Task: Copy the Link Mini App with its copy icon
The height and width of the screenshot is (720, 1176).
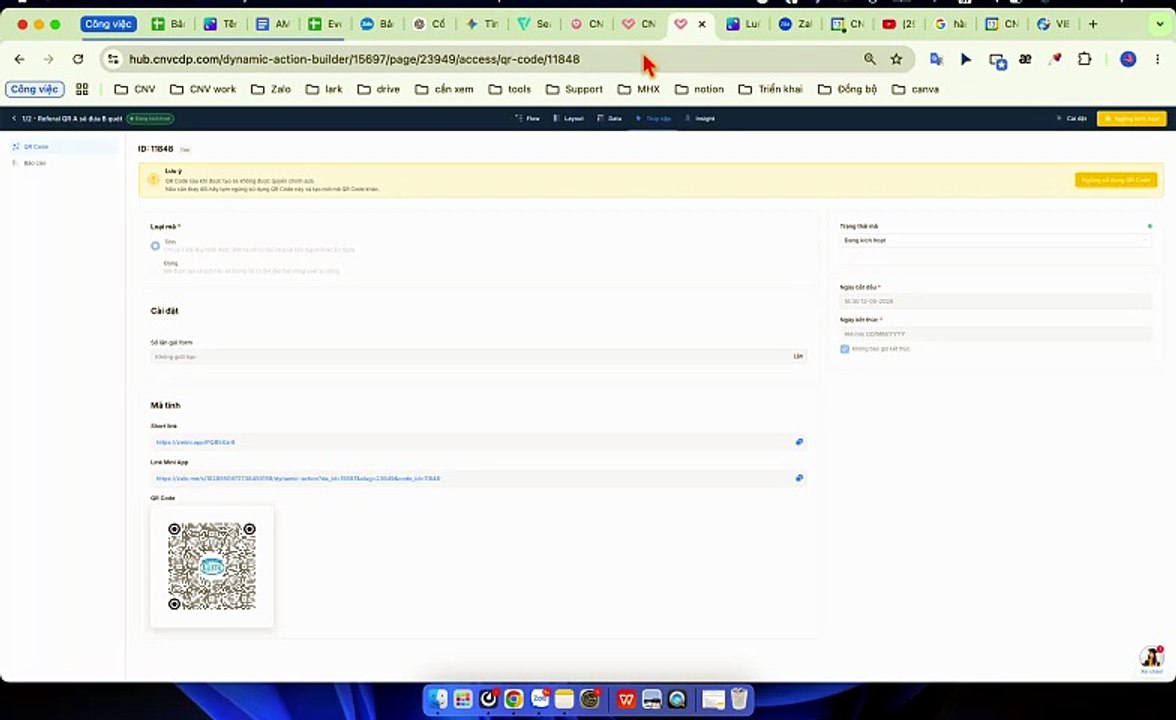Action: [x=799, y=478]
